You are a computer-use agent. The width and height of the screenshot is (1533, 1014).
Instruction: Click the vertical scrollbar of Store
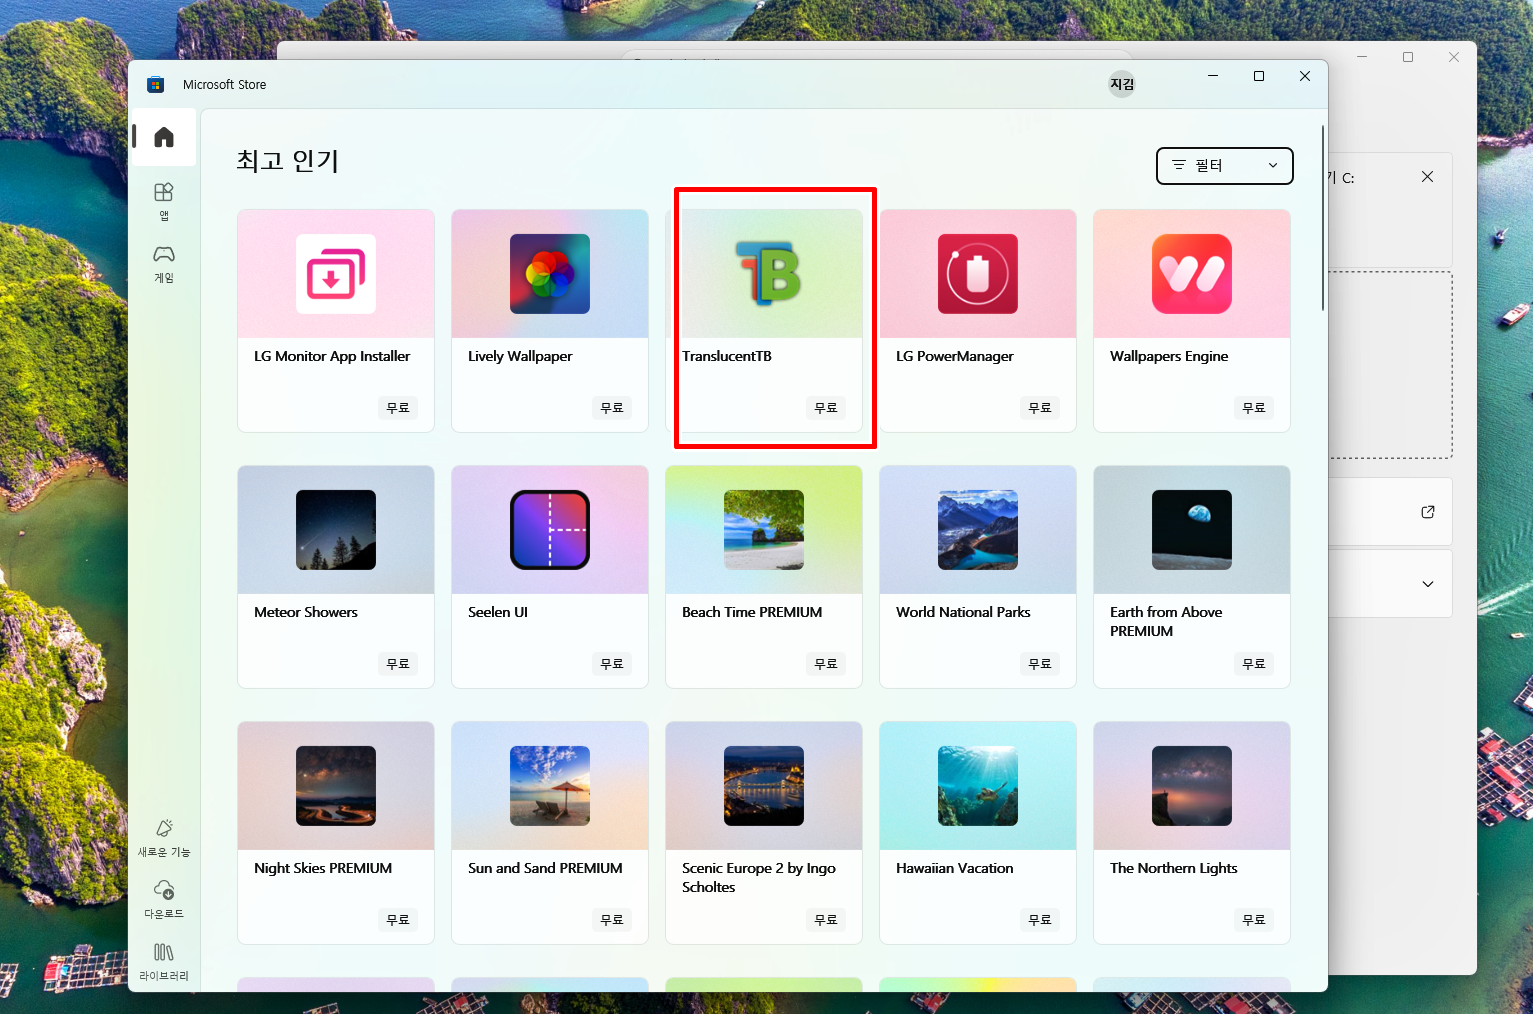click(x=1322, y=218)
